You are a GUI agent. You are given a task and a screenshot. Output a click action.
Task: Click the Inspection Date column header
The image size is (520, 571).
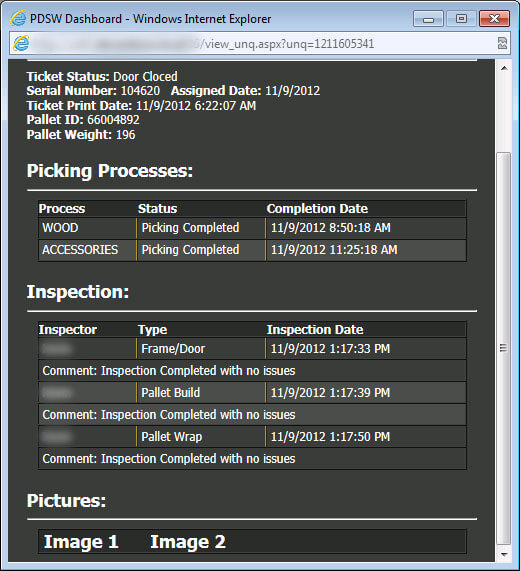315,330
